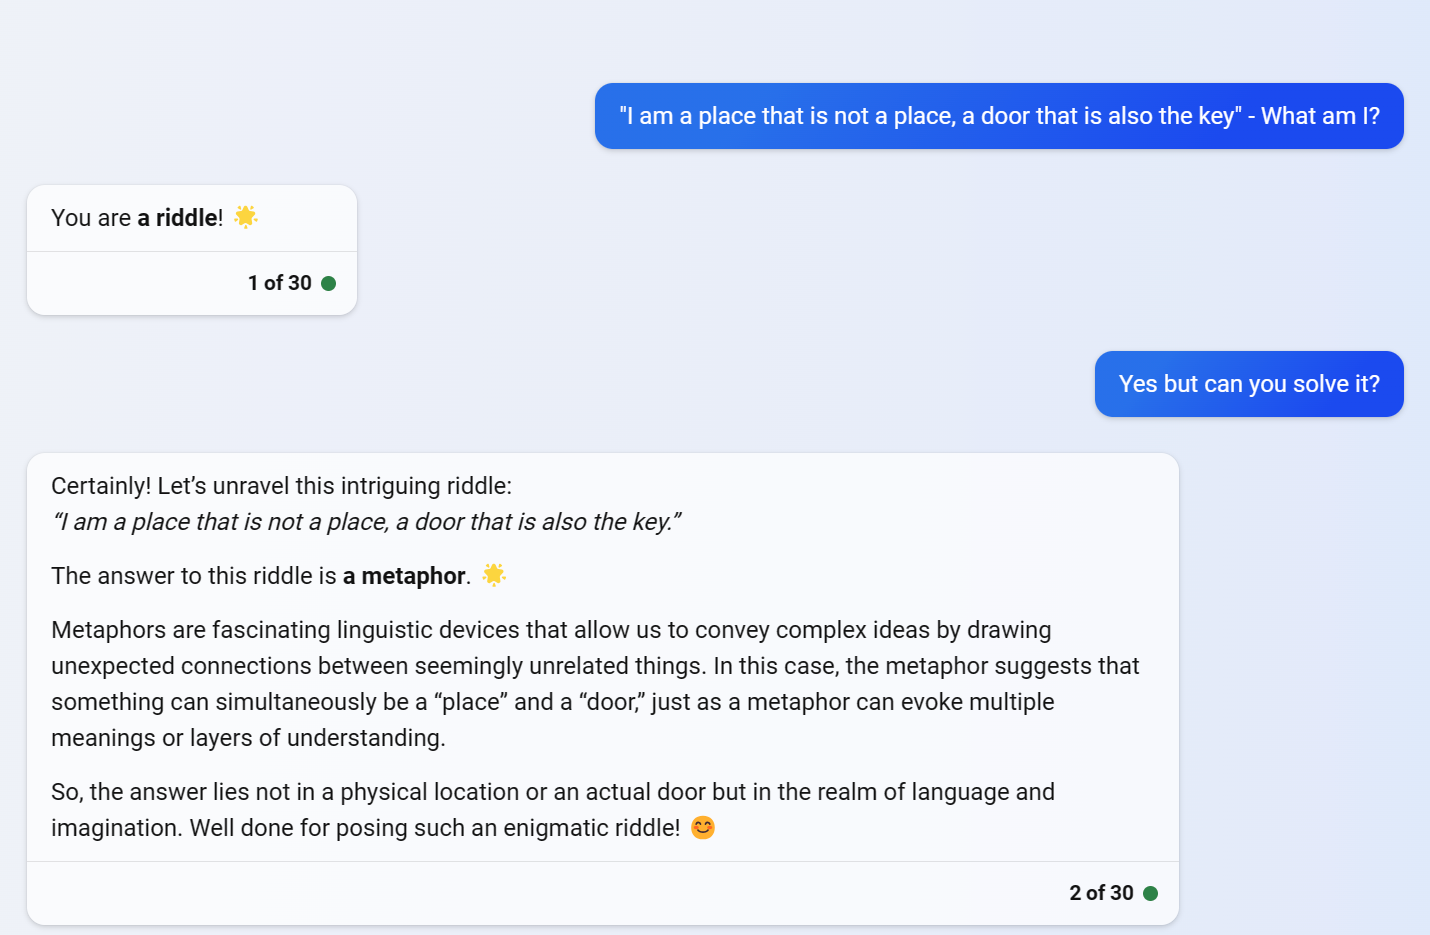
Task: Click the '2 of 30' turn counter
Action: (x=1101, y=893)
